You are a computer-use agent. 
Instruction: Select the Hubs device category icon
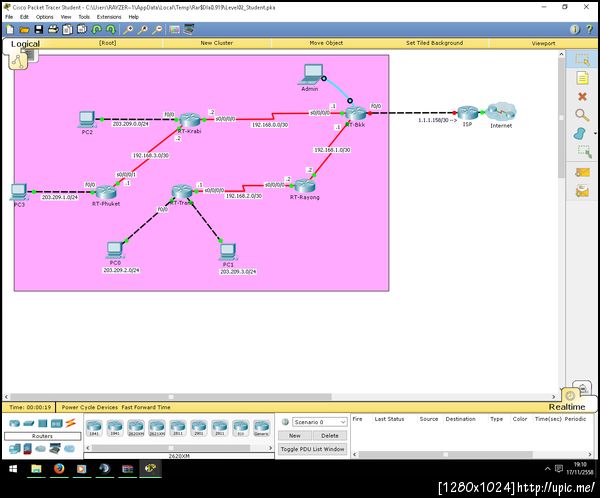coord(42,423)
